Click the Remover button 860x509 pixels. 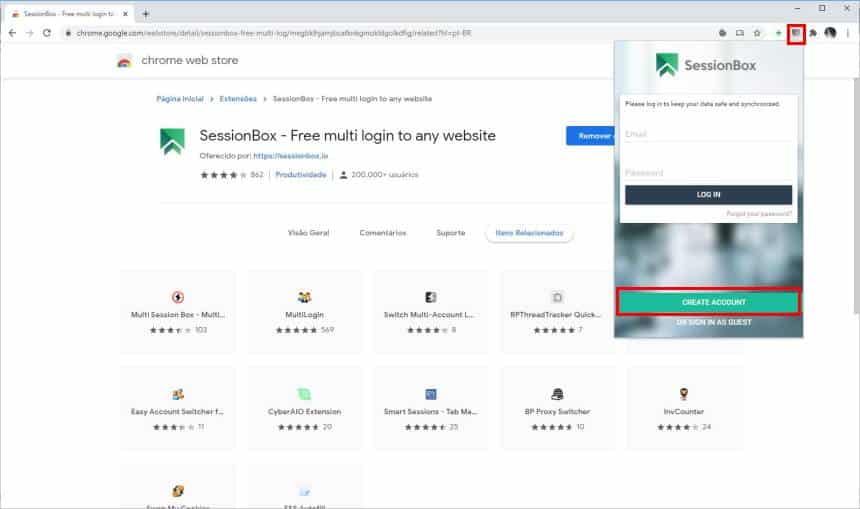(591, 135)
